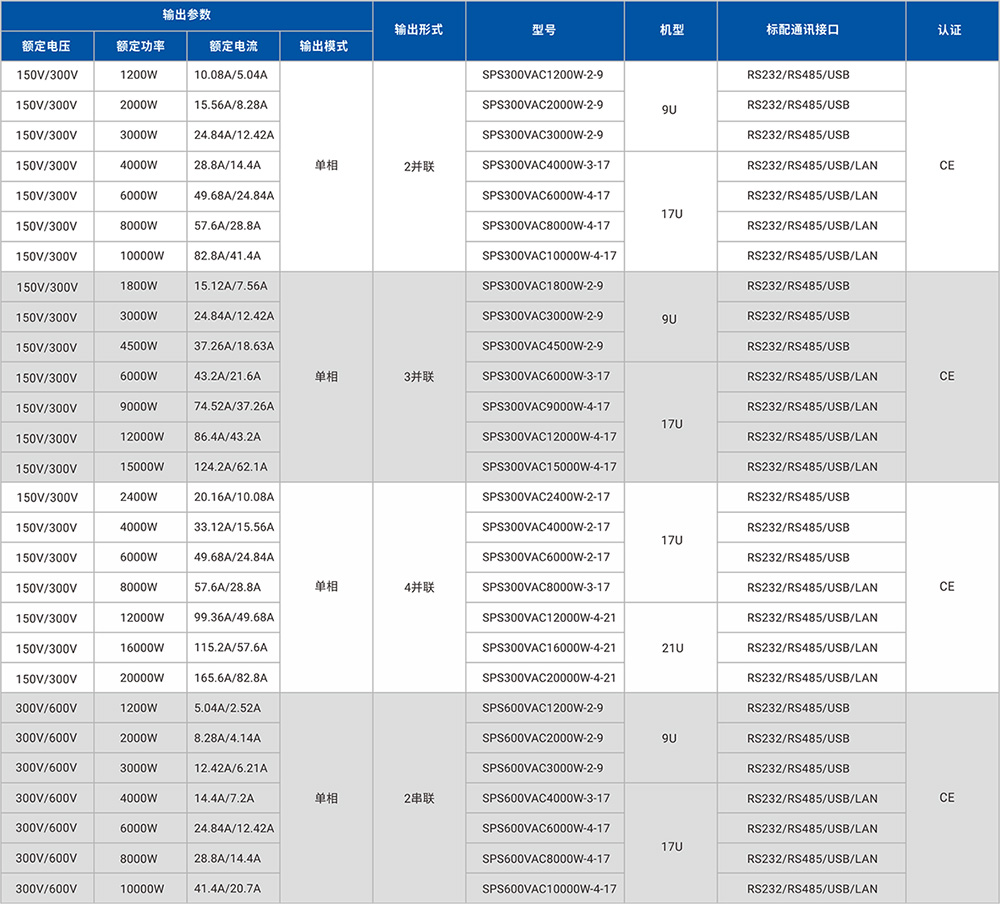The height and width of the screenshot is (904, 1000).
Task: Select the 额定功率 column header
Action: click(140, 46)
